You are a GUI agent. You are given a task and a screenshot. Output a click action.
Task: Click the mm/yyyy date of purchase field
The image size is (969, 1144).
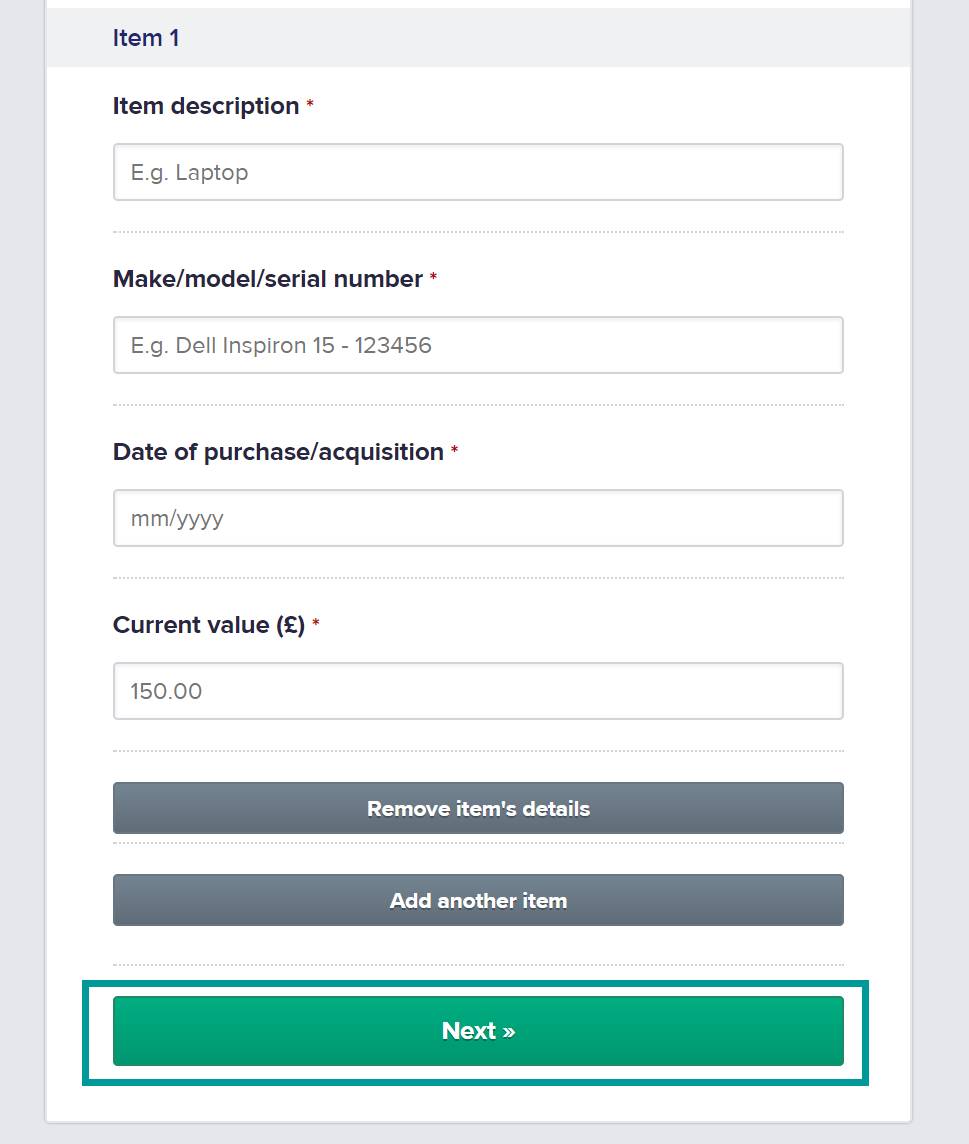(478, 518)
